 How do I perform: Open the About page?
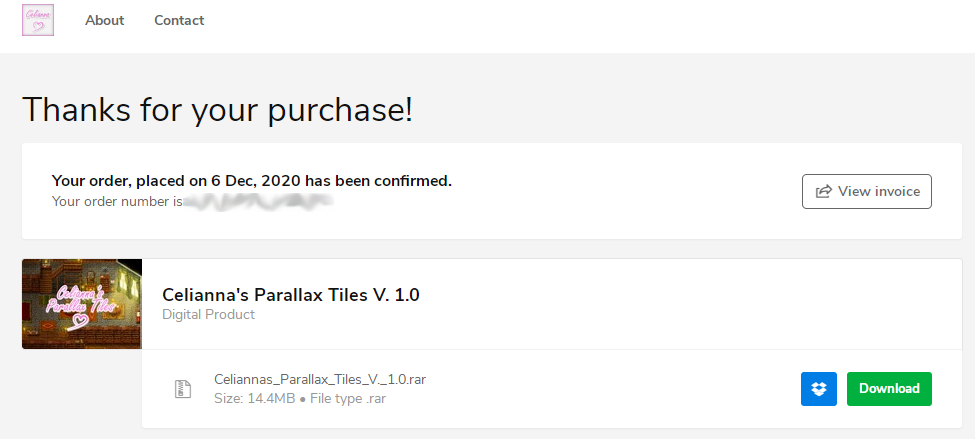point(104,21)
